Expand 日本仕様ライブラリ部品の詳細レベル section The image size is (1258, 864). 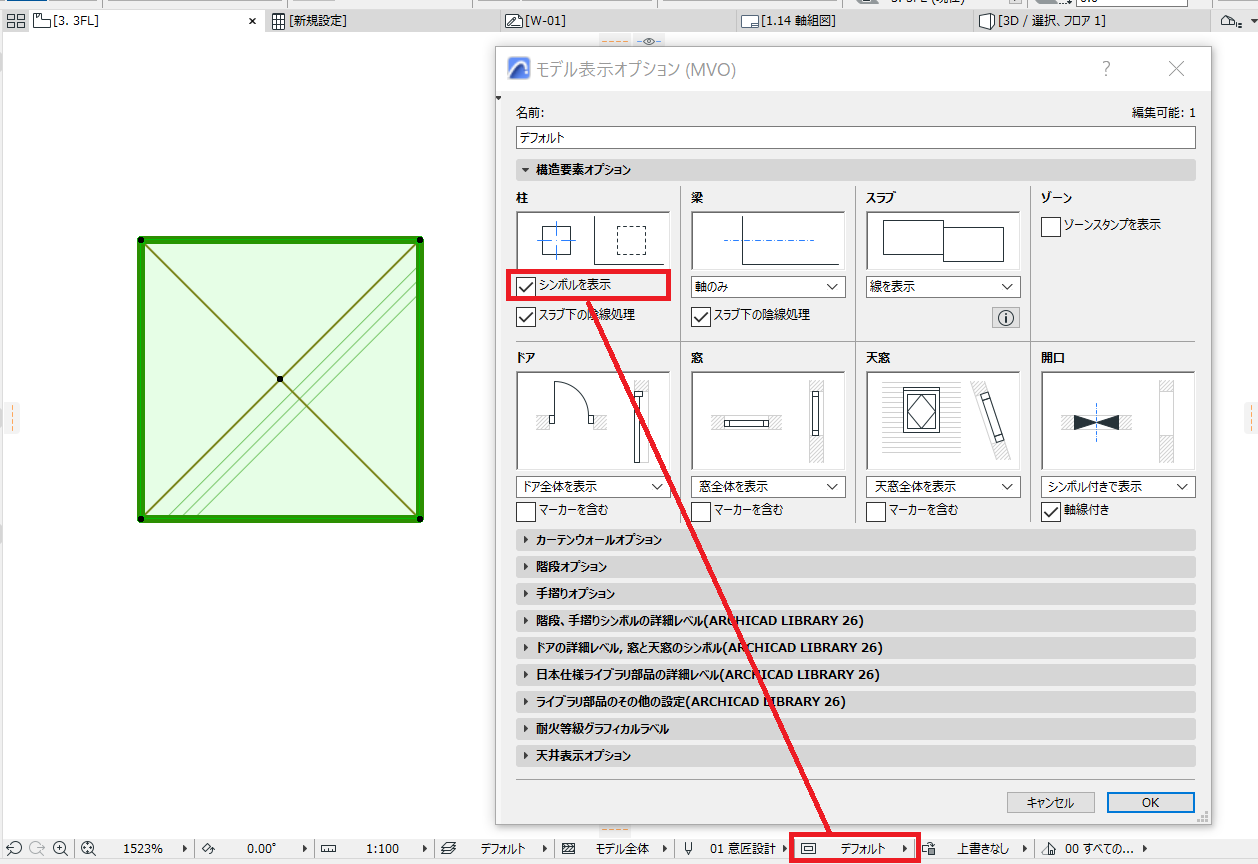pyautogui.click(x=855, y=675)
